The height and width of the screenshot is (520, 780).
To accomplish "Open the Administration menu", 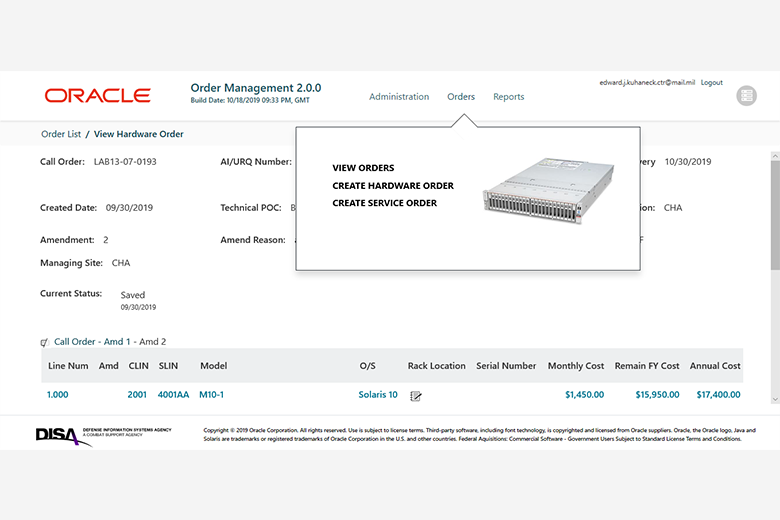I will point(399,97).
